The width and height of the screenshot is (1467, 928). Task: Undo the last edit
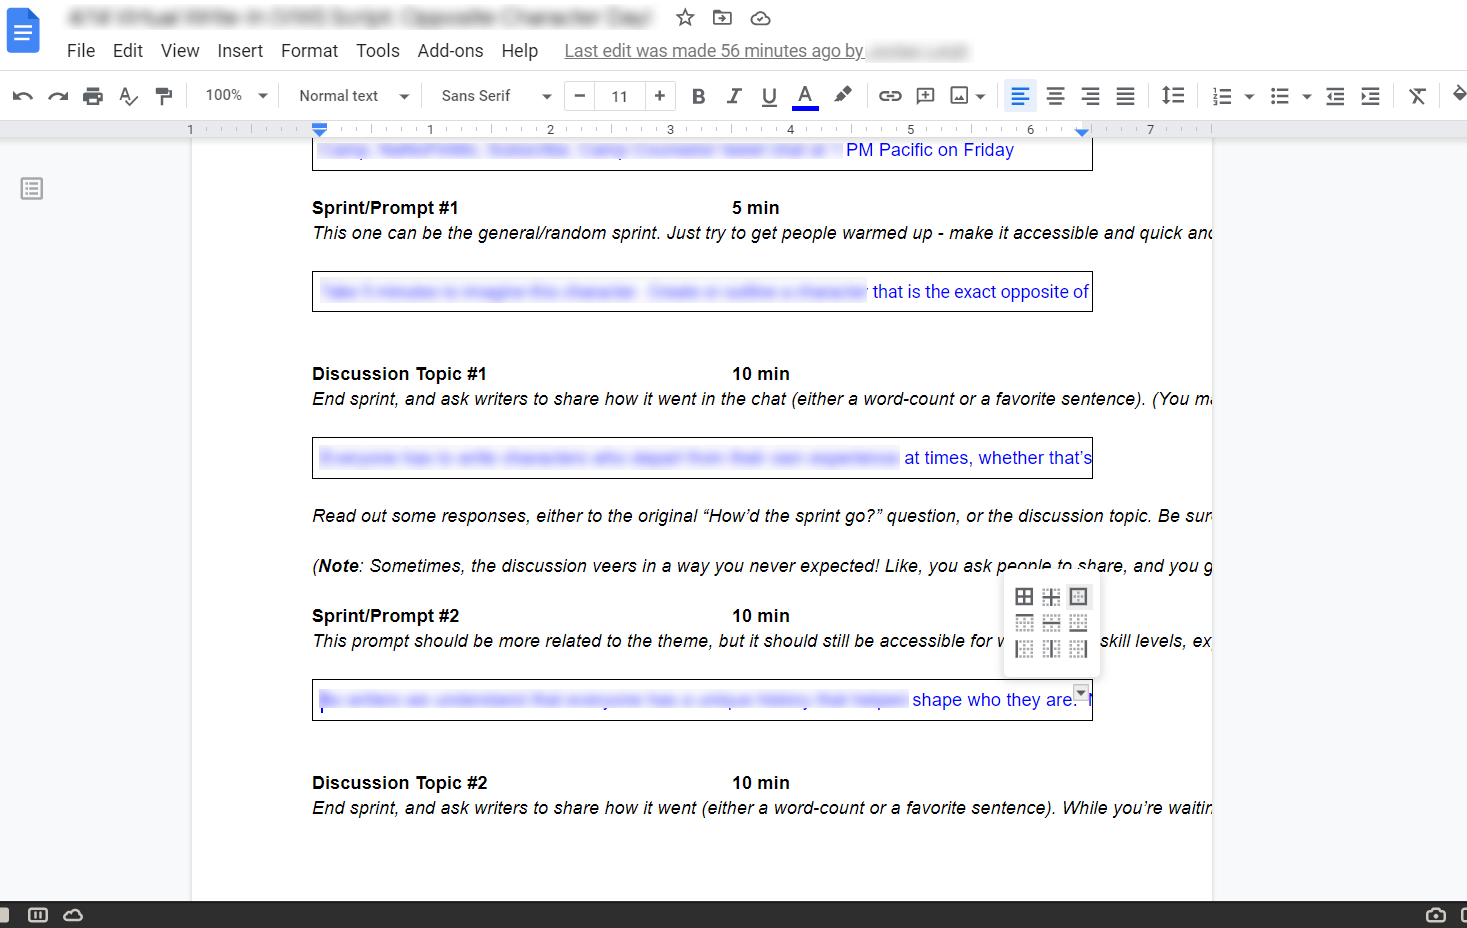[x=21, y=95]
